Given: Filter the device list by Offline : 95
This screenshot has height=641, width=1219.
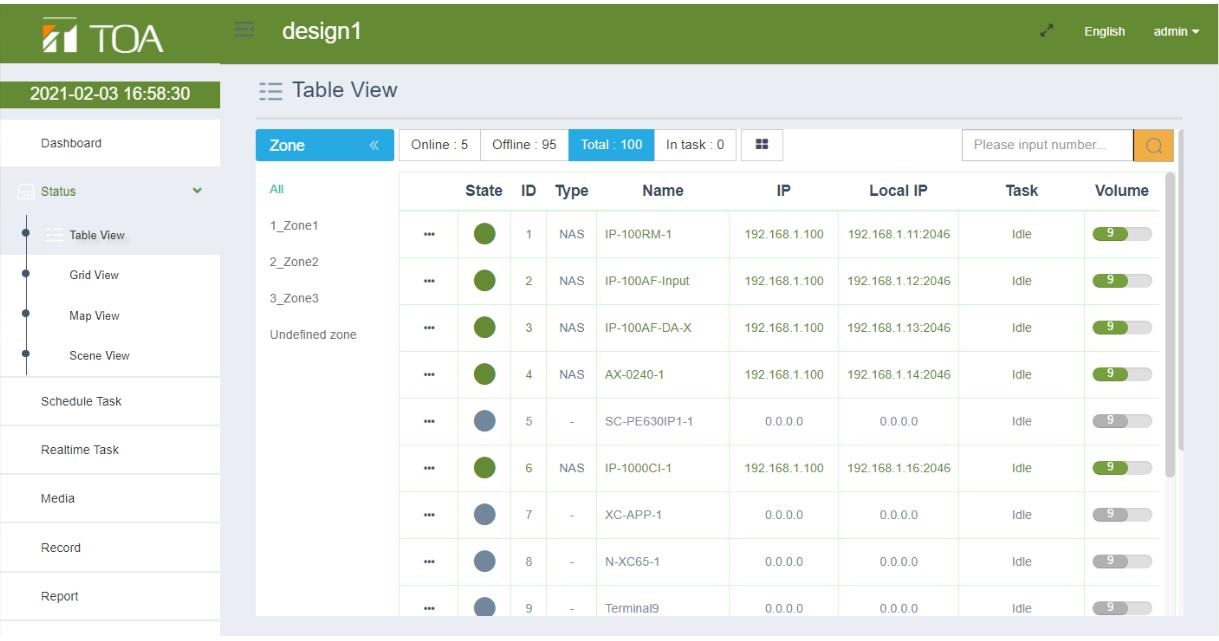Looking at the screenshot, I should (524, 145).
